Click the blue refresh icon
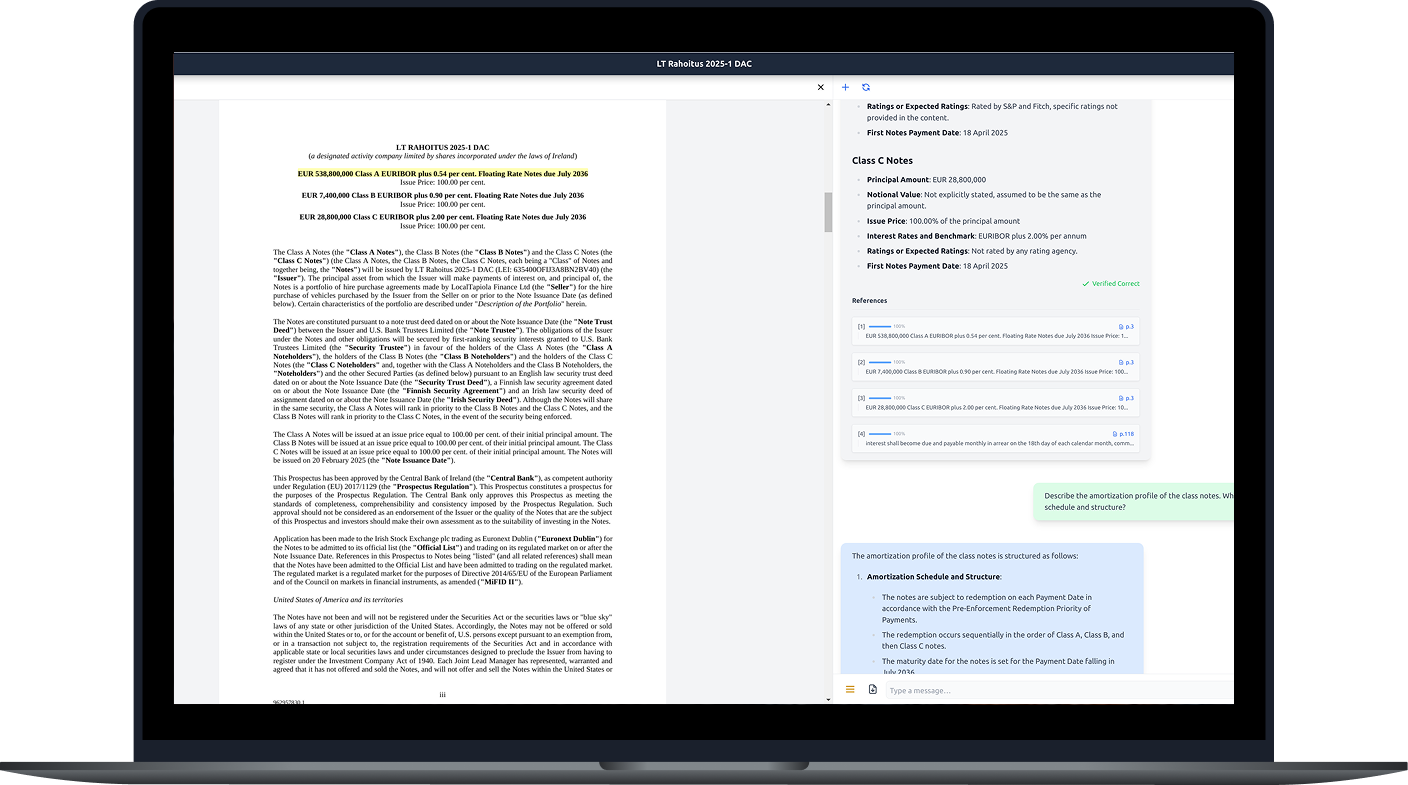The image size is (1408, 785). point(865,88)
